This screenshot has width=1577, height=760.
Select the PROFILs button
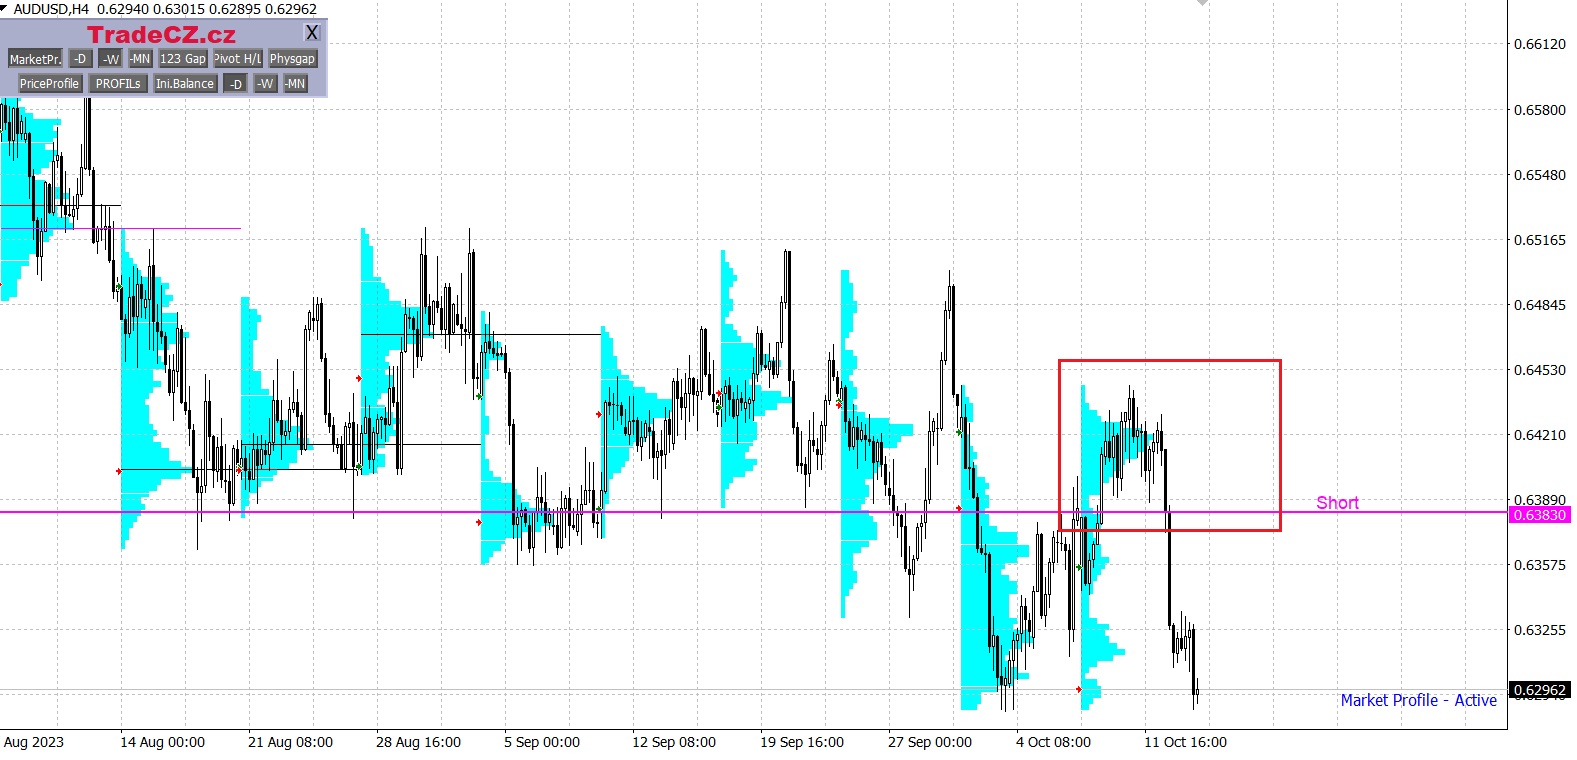(x=118, y=84)
